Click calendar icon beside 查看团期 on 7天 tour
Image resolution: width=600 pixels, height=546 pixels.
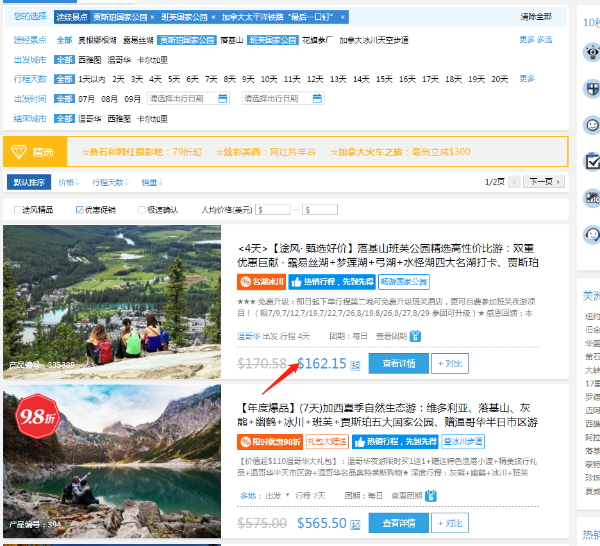click(430, 495)
